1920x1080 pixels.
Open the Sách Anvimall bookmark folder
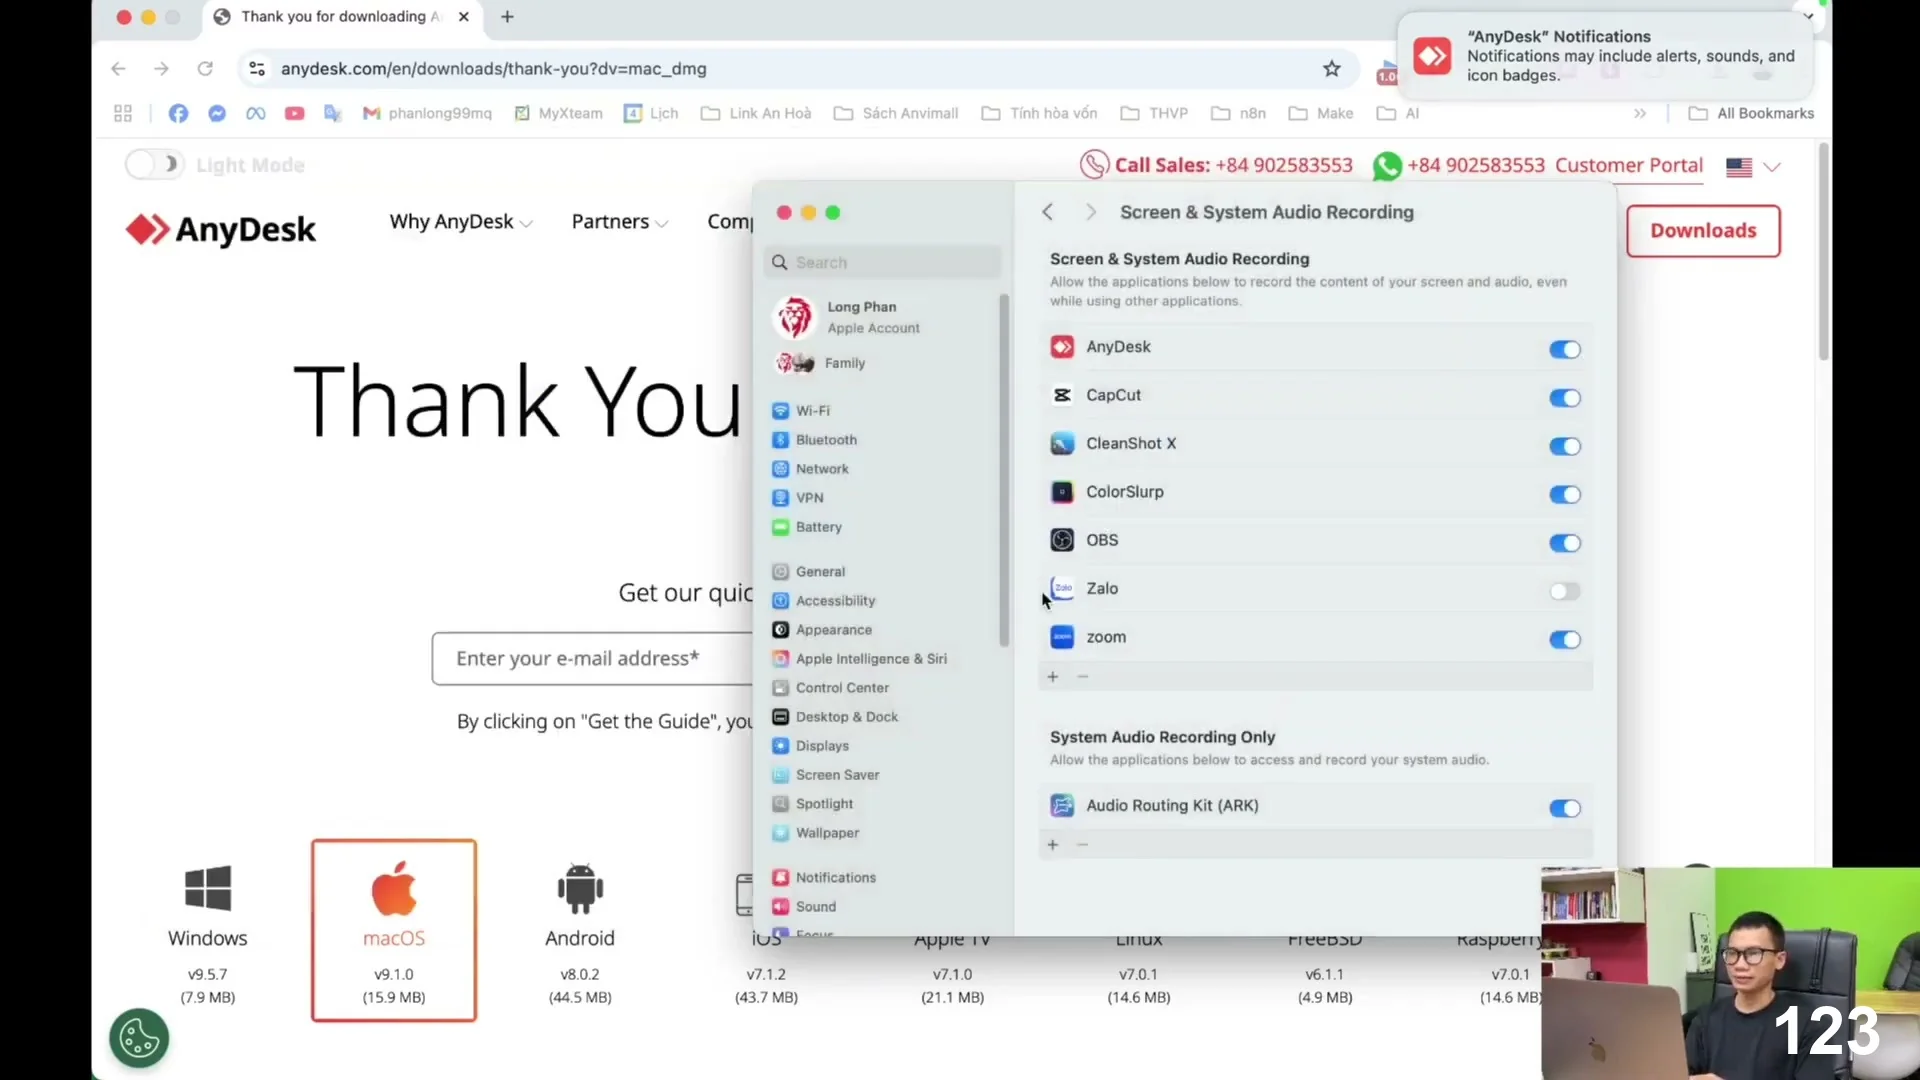click(896, 114)
